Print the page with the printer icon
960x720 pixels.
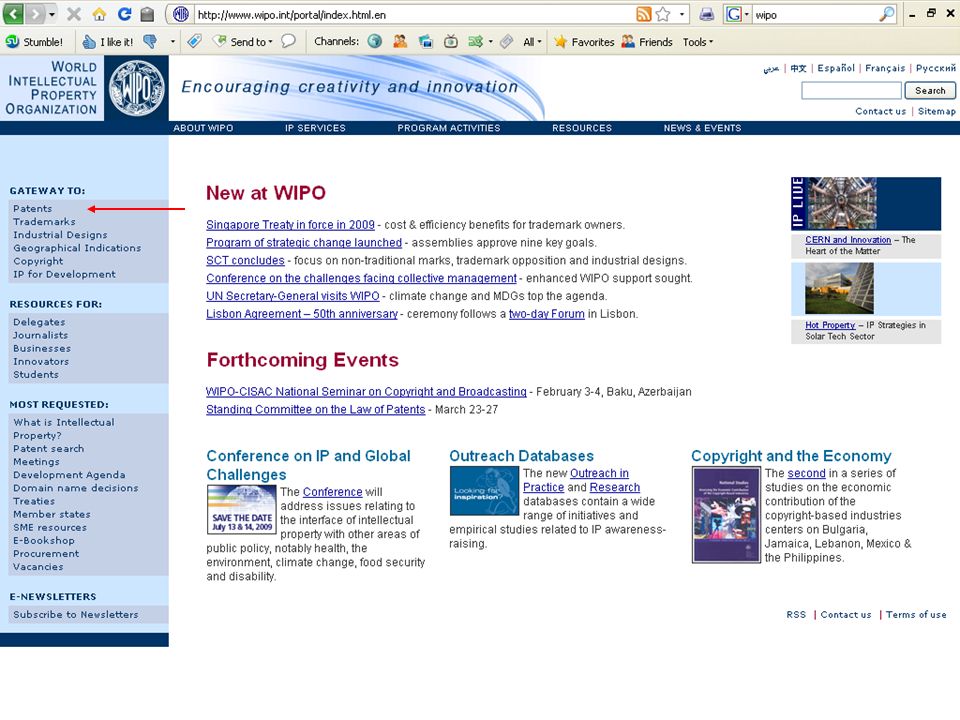click(x=707, y=14)
